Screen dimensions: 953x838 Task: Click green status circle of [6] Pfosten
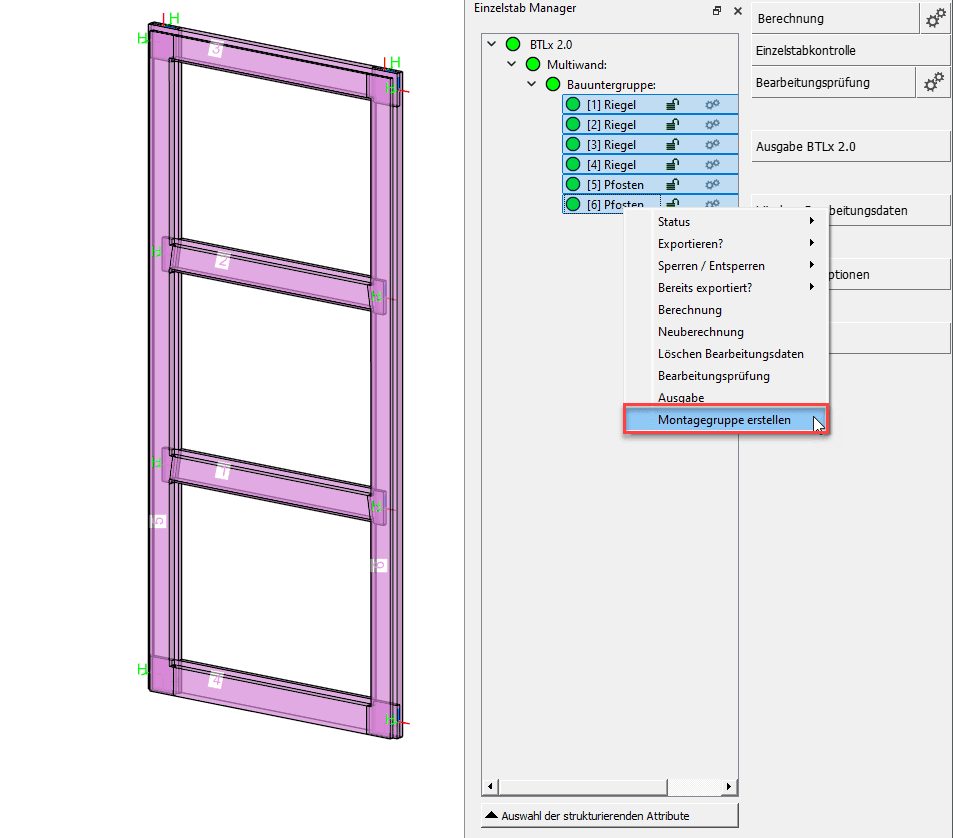click(x=573, y=204)
